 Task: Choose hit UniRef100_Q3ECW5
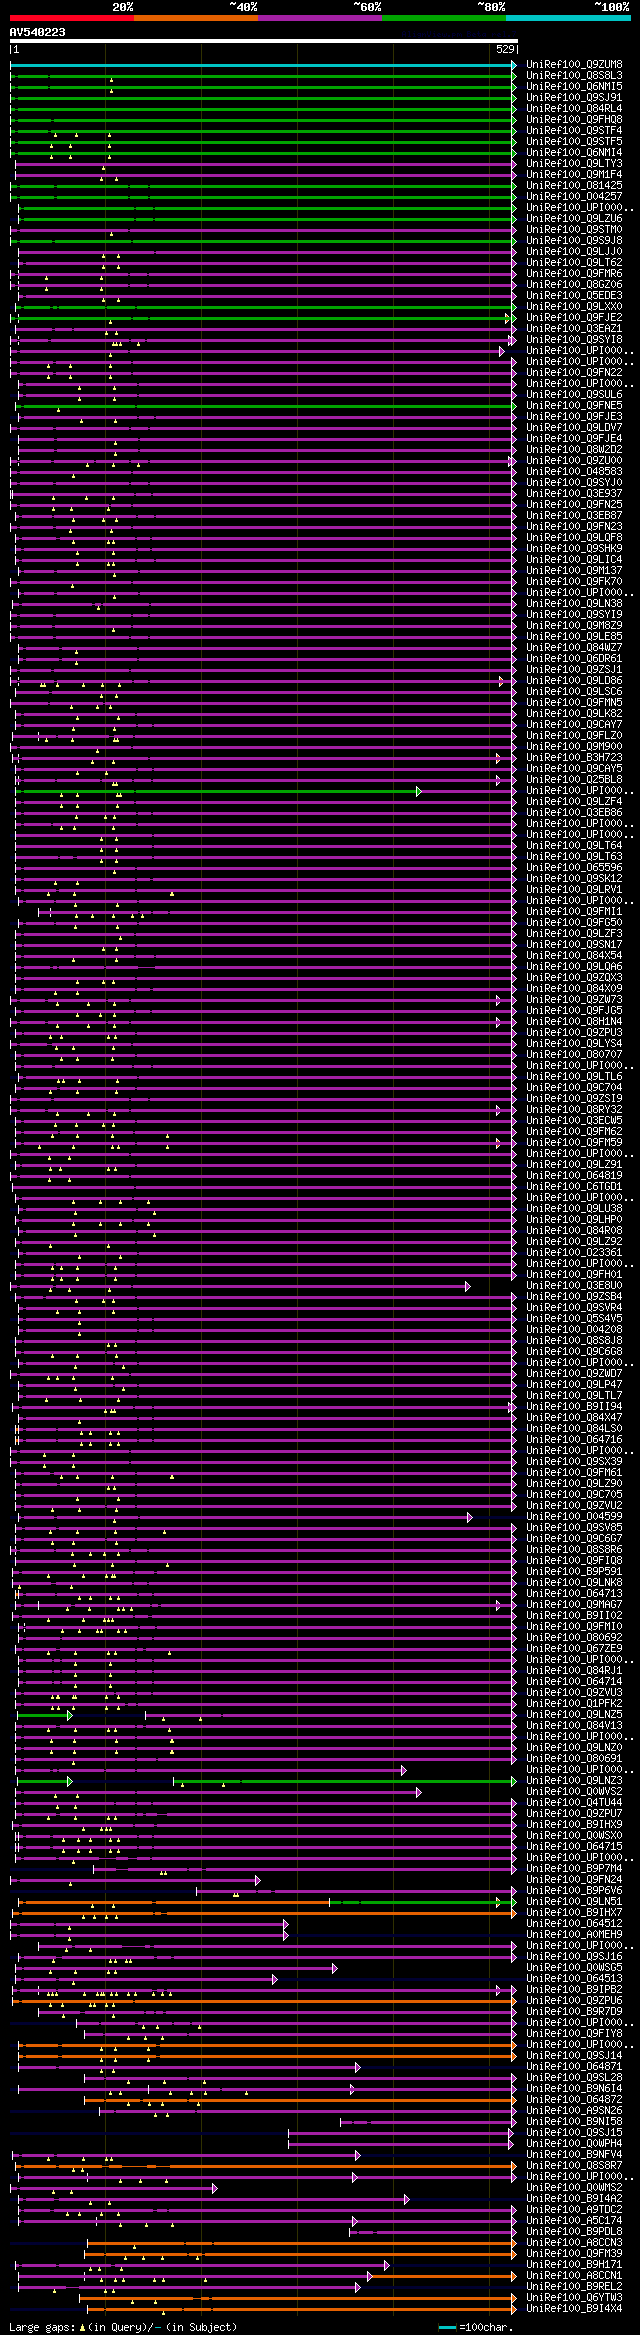574,1121
